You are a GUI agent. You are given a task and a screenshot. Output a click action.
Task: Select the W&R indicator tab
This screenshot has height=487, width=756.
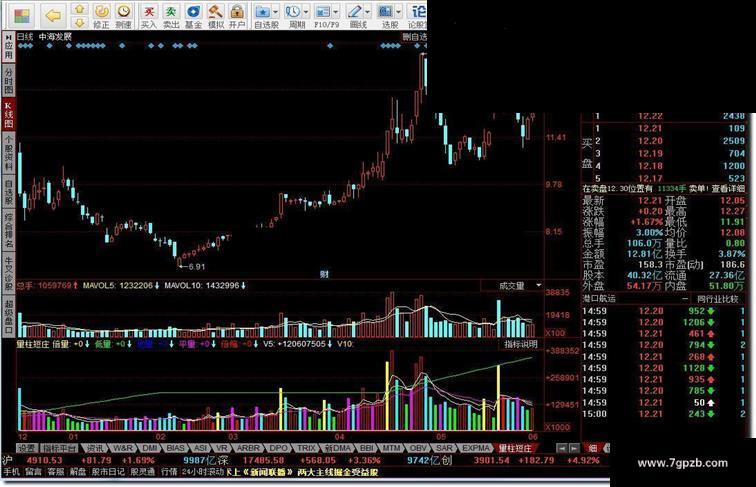[123, 448]
